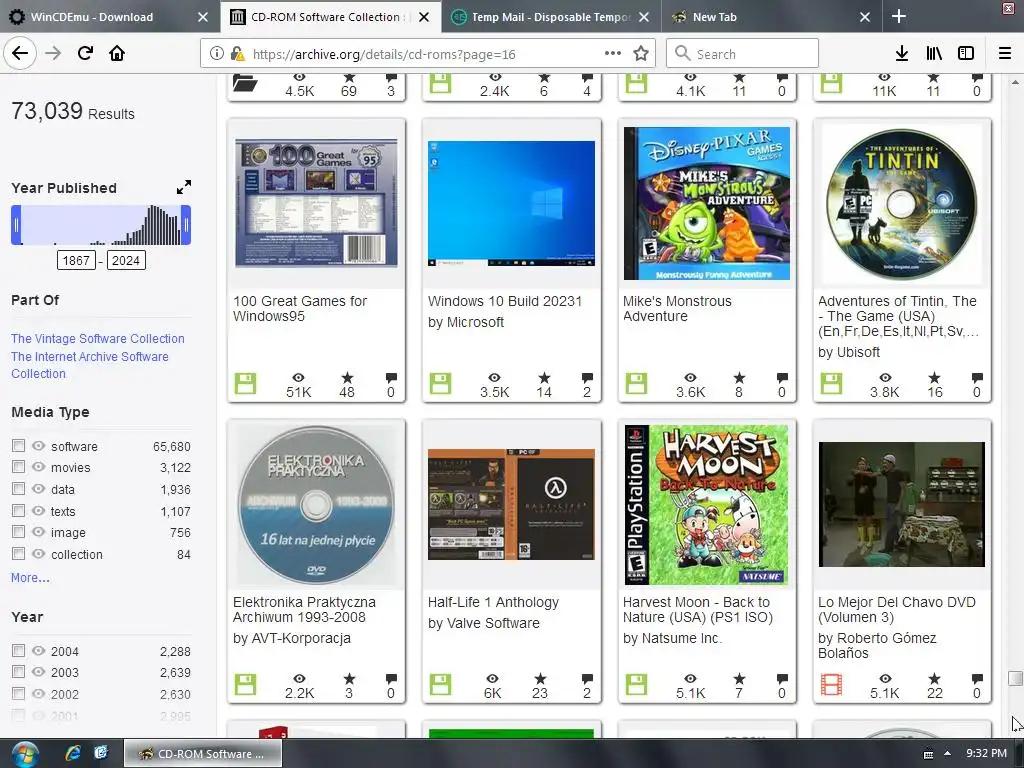Focus the browser Search box
1024x768 pixels.
click(743, 54)
